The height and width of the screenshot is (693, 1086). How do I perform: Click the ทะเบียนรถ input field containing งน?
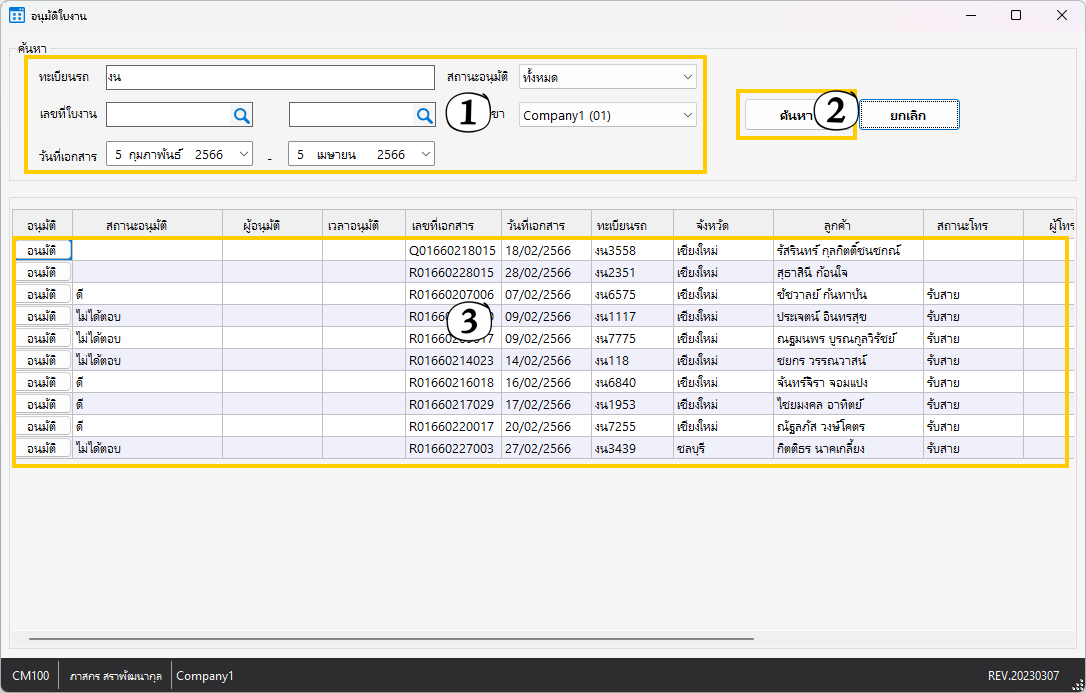coord(270,77)
